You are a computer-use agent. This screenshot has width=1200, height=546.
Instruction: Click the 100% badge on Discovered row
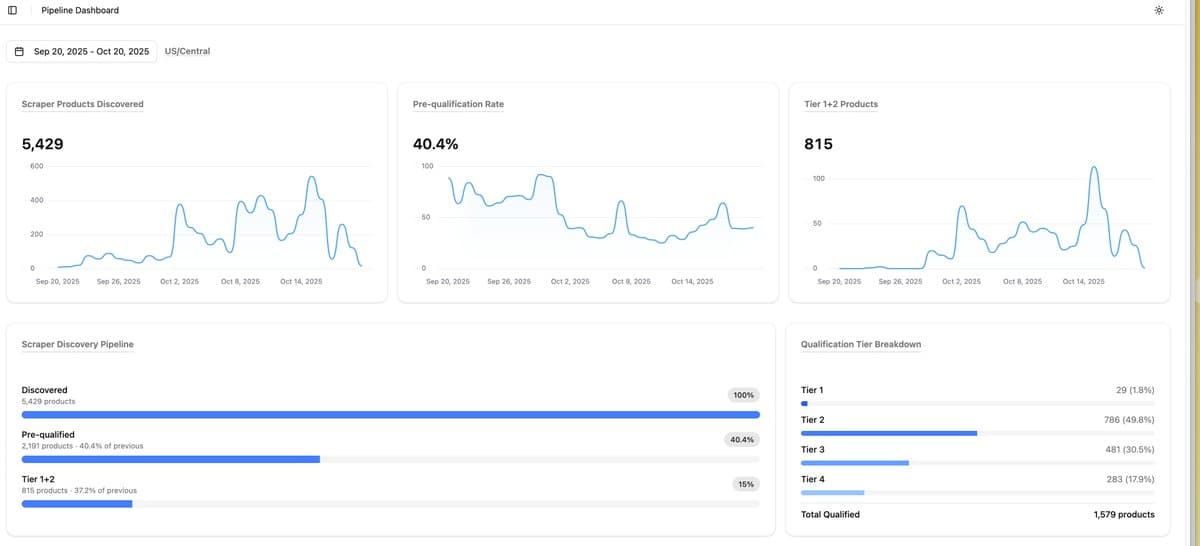click(x=744, y=395)
